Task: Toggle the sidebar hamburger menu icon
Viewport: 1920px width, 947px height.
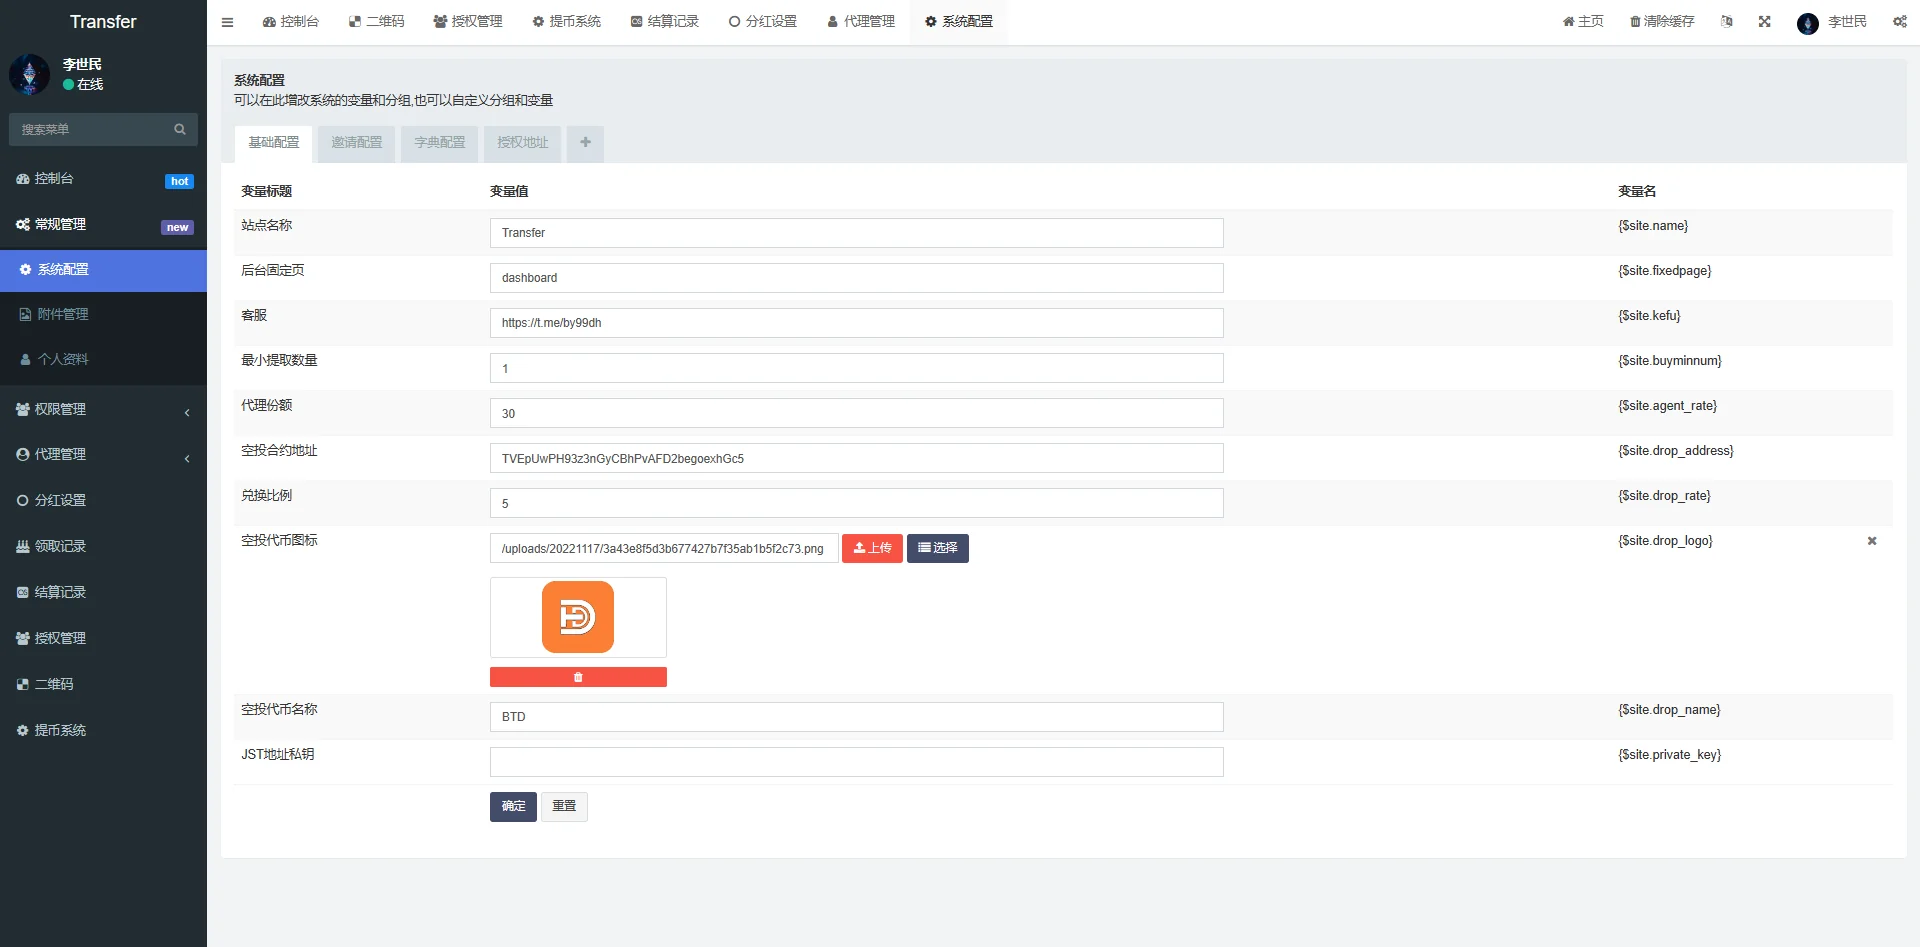Action: coord(227,22)
